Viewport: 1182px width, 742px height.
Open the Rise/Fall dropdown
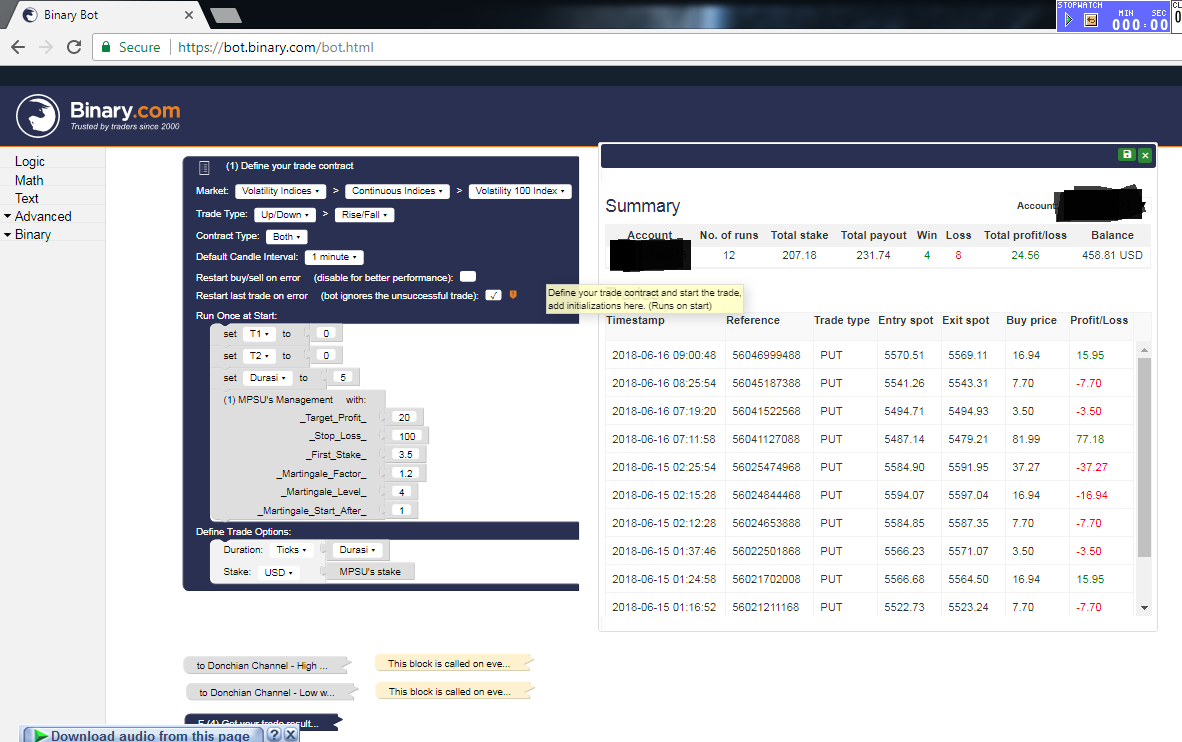[364, 215]
